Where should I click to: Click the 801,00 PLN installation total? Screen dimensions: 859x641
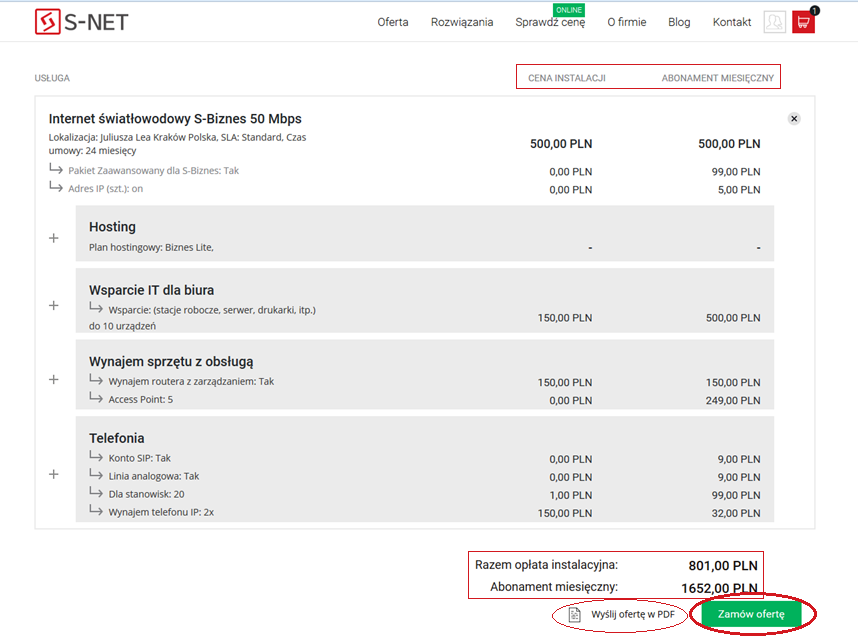click(x=723, y=566)
